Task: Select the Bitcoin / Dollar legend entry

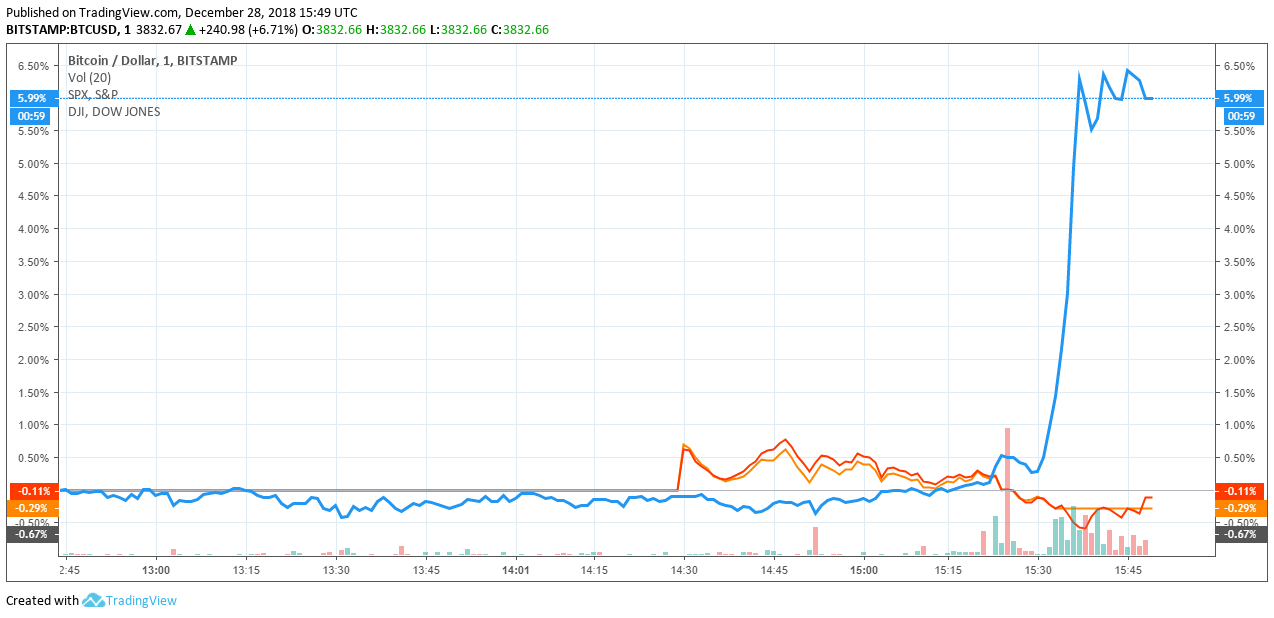Action: pos(150,60)
